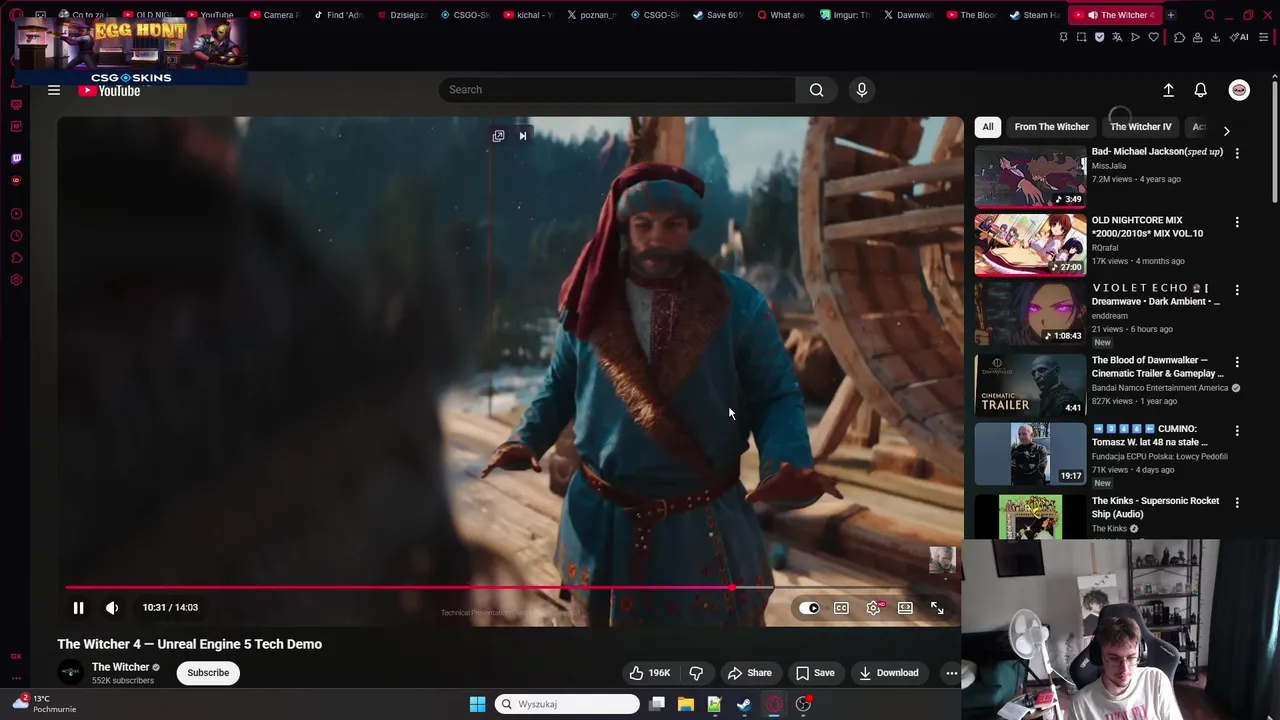Open YouTube notifications bell

click(1201, 90)
